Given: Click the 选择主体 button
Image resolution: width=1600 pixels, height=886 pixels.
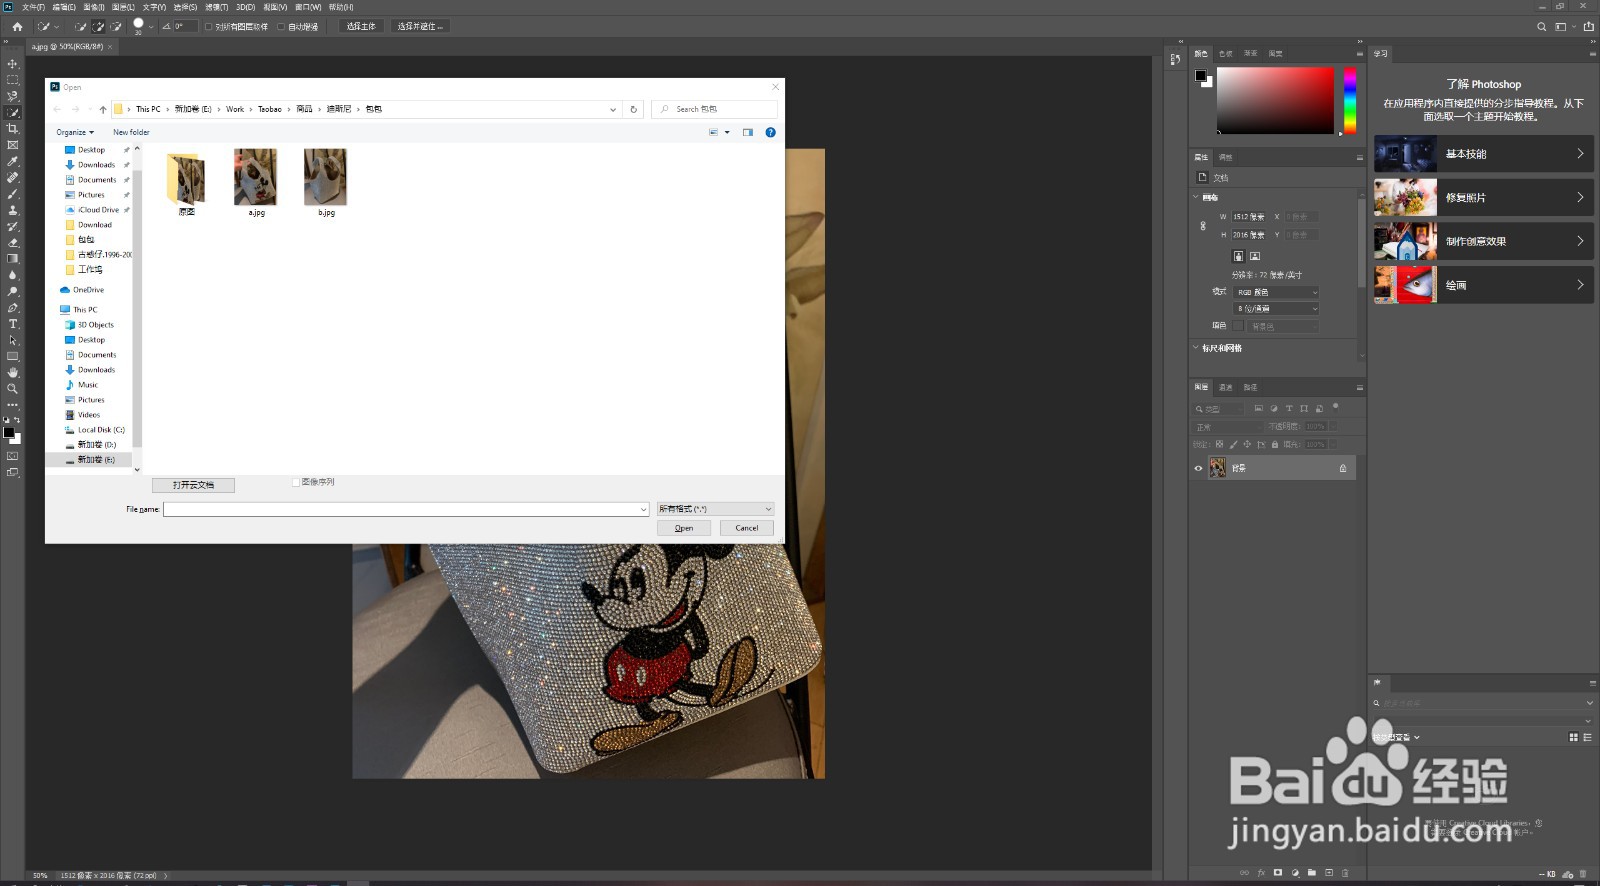Looking at the screenshot, I should point(361,27).
